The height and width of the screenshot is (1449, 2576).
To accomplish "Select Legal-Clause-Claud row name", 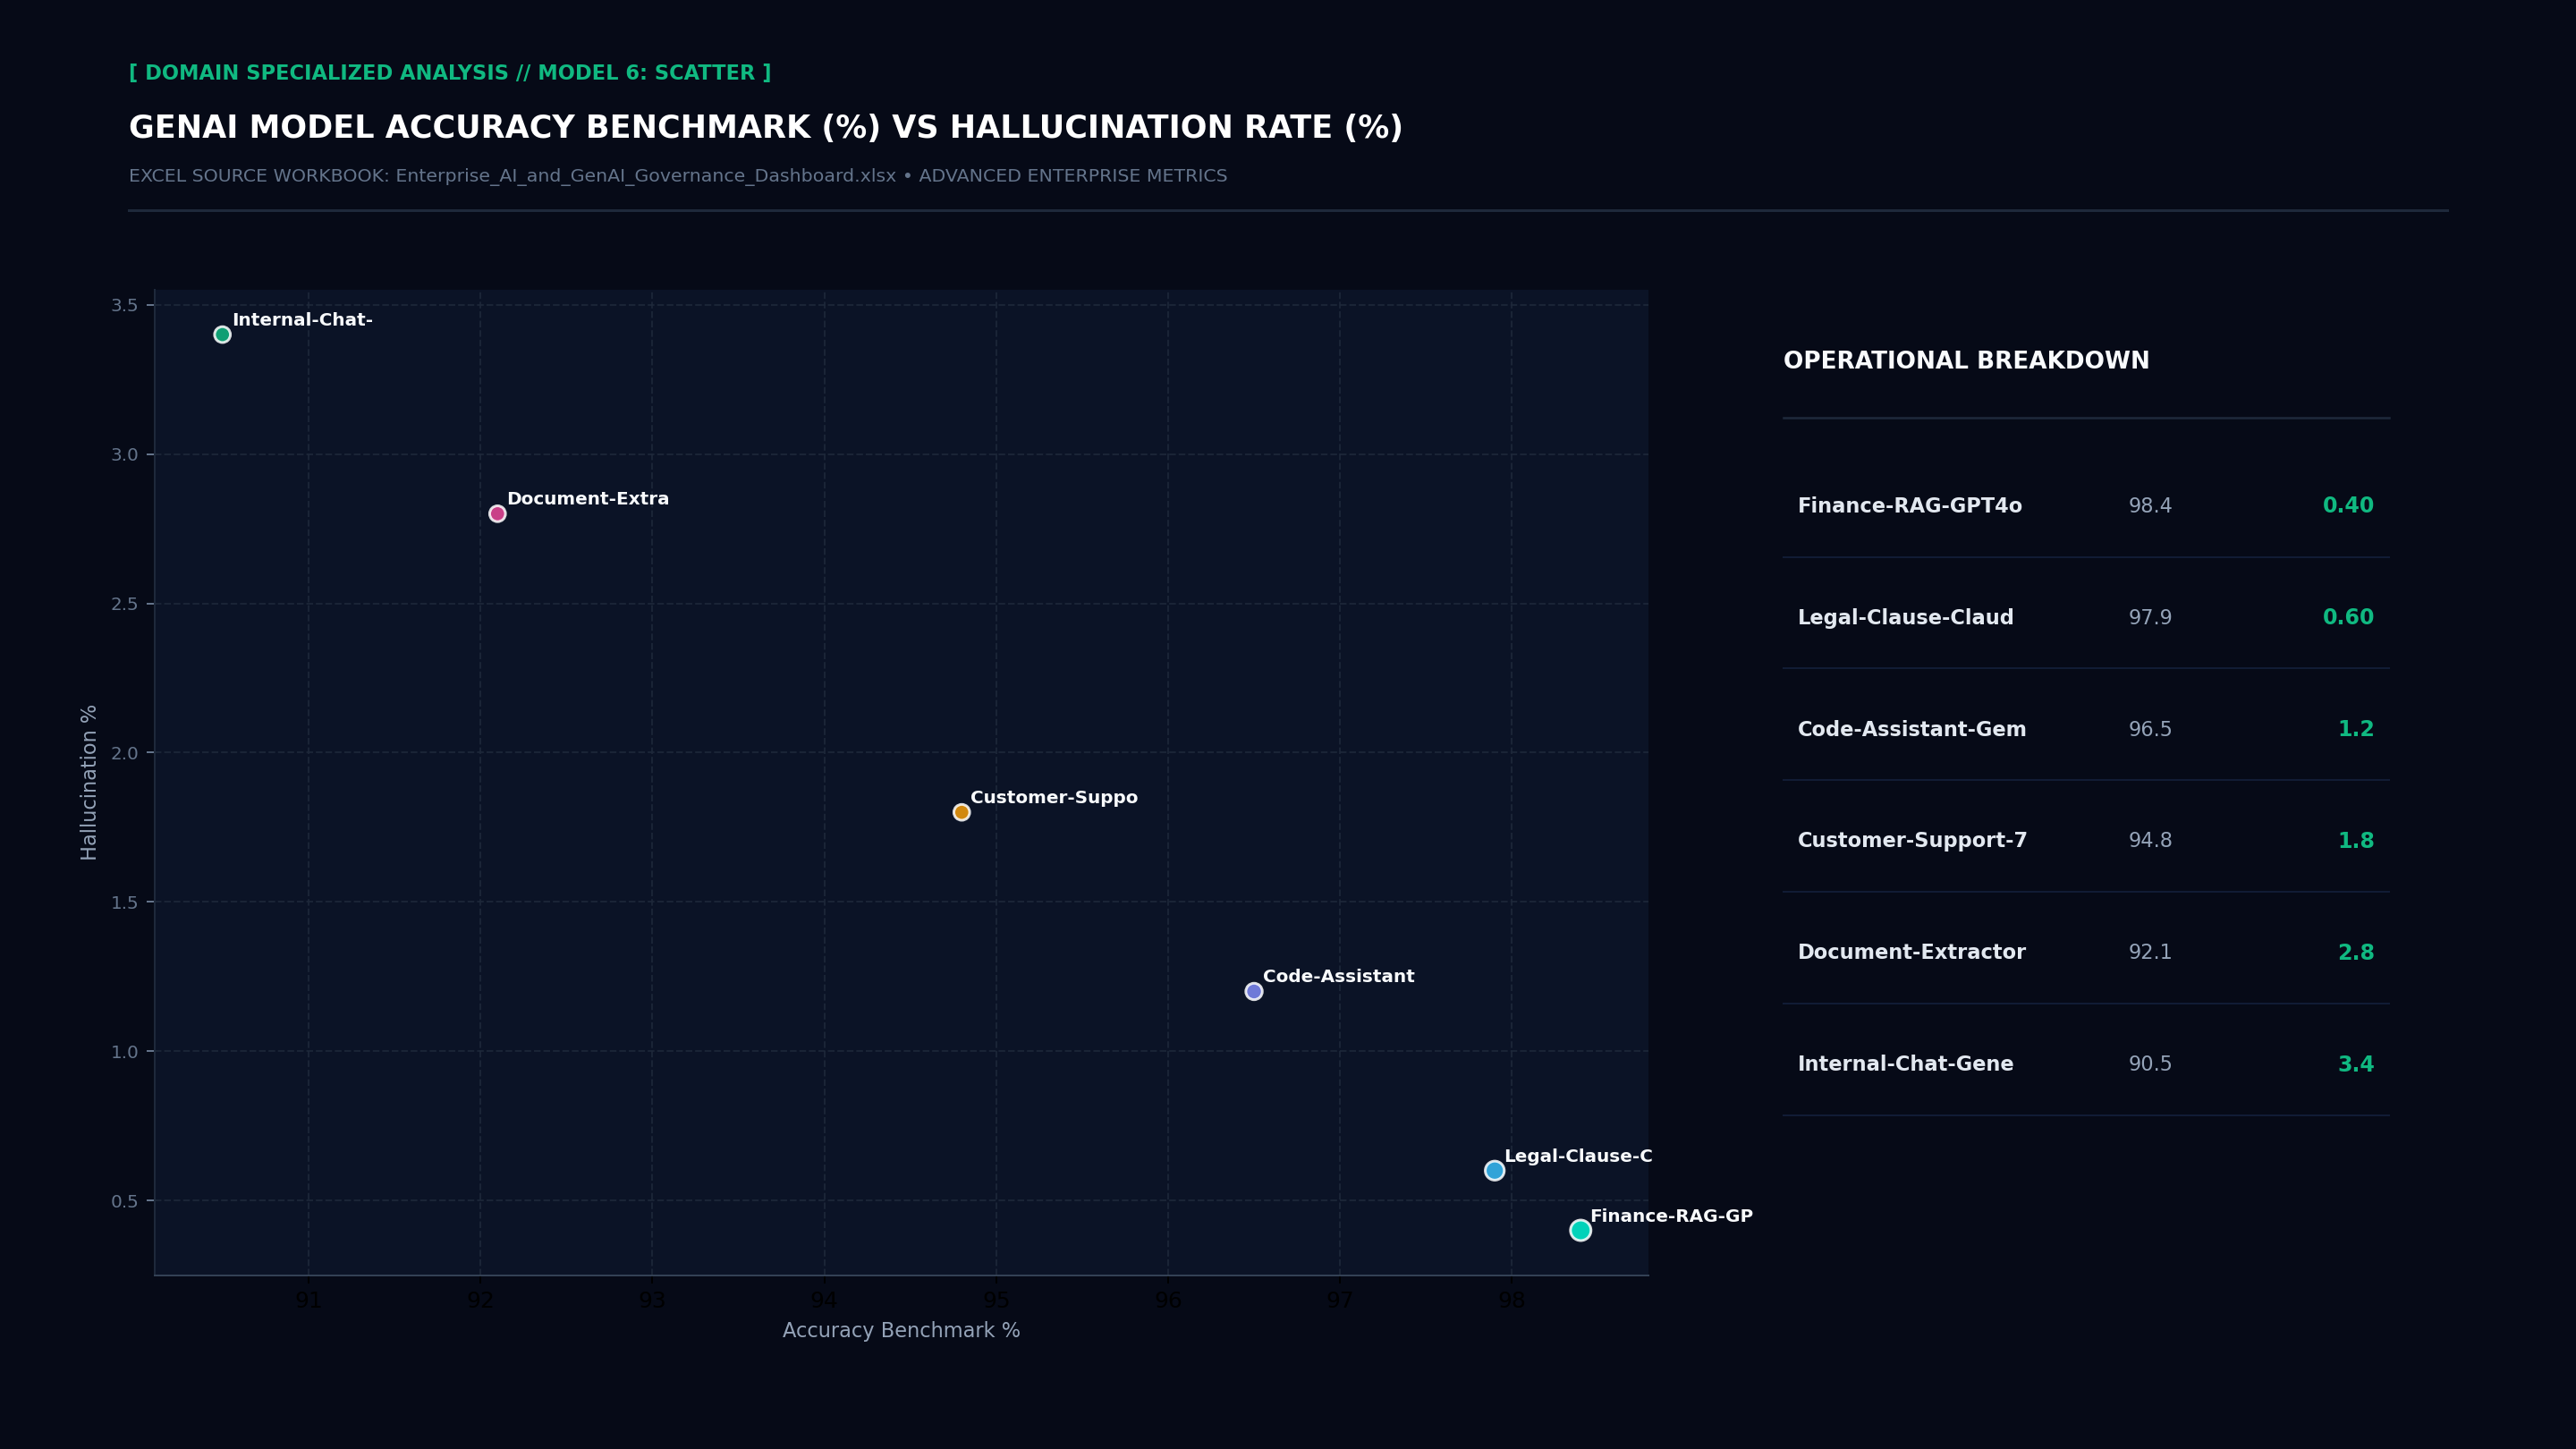I will point(1905,618).
